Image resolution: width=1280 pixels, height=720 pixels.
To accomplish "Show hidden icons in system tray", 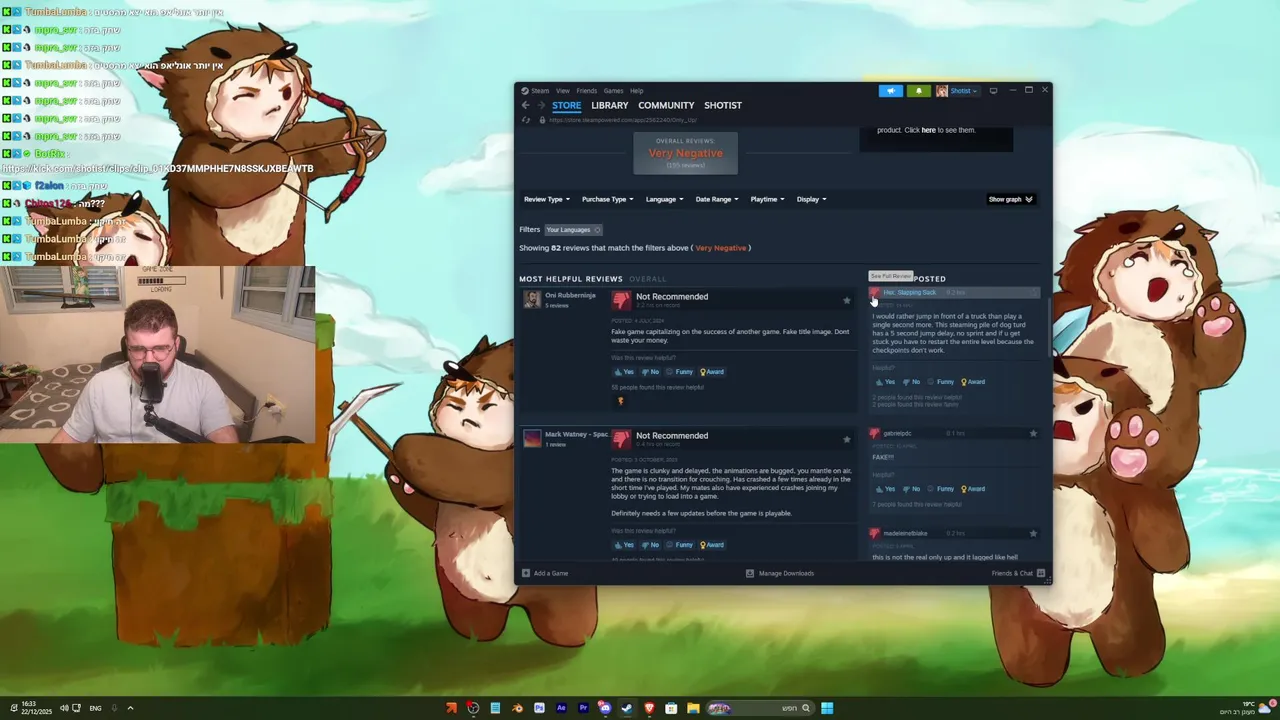I will [x=130, y=708].
